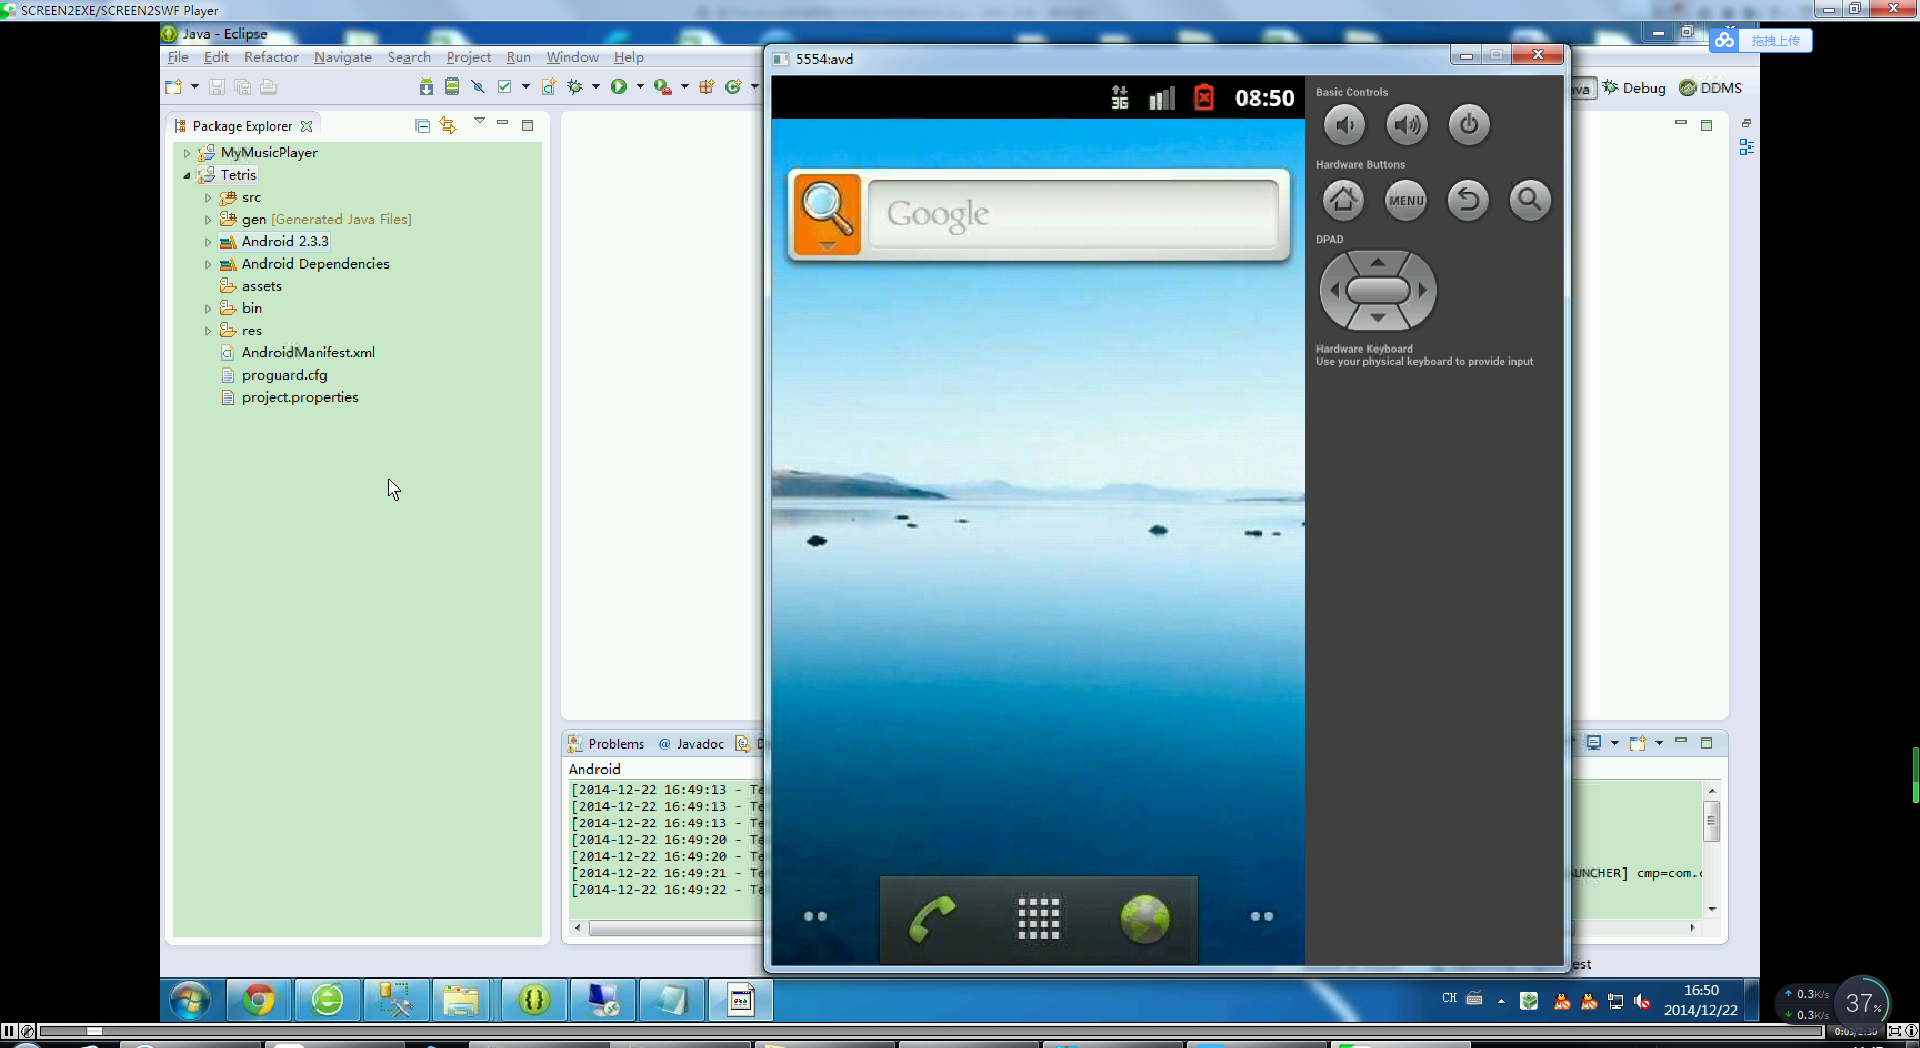
Task: Click the New wizard toolbar icon
Action: point(174,87)
